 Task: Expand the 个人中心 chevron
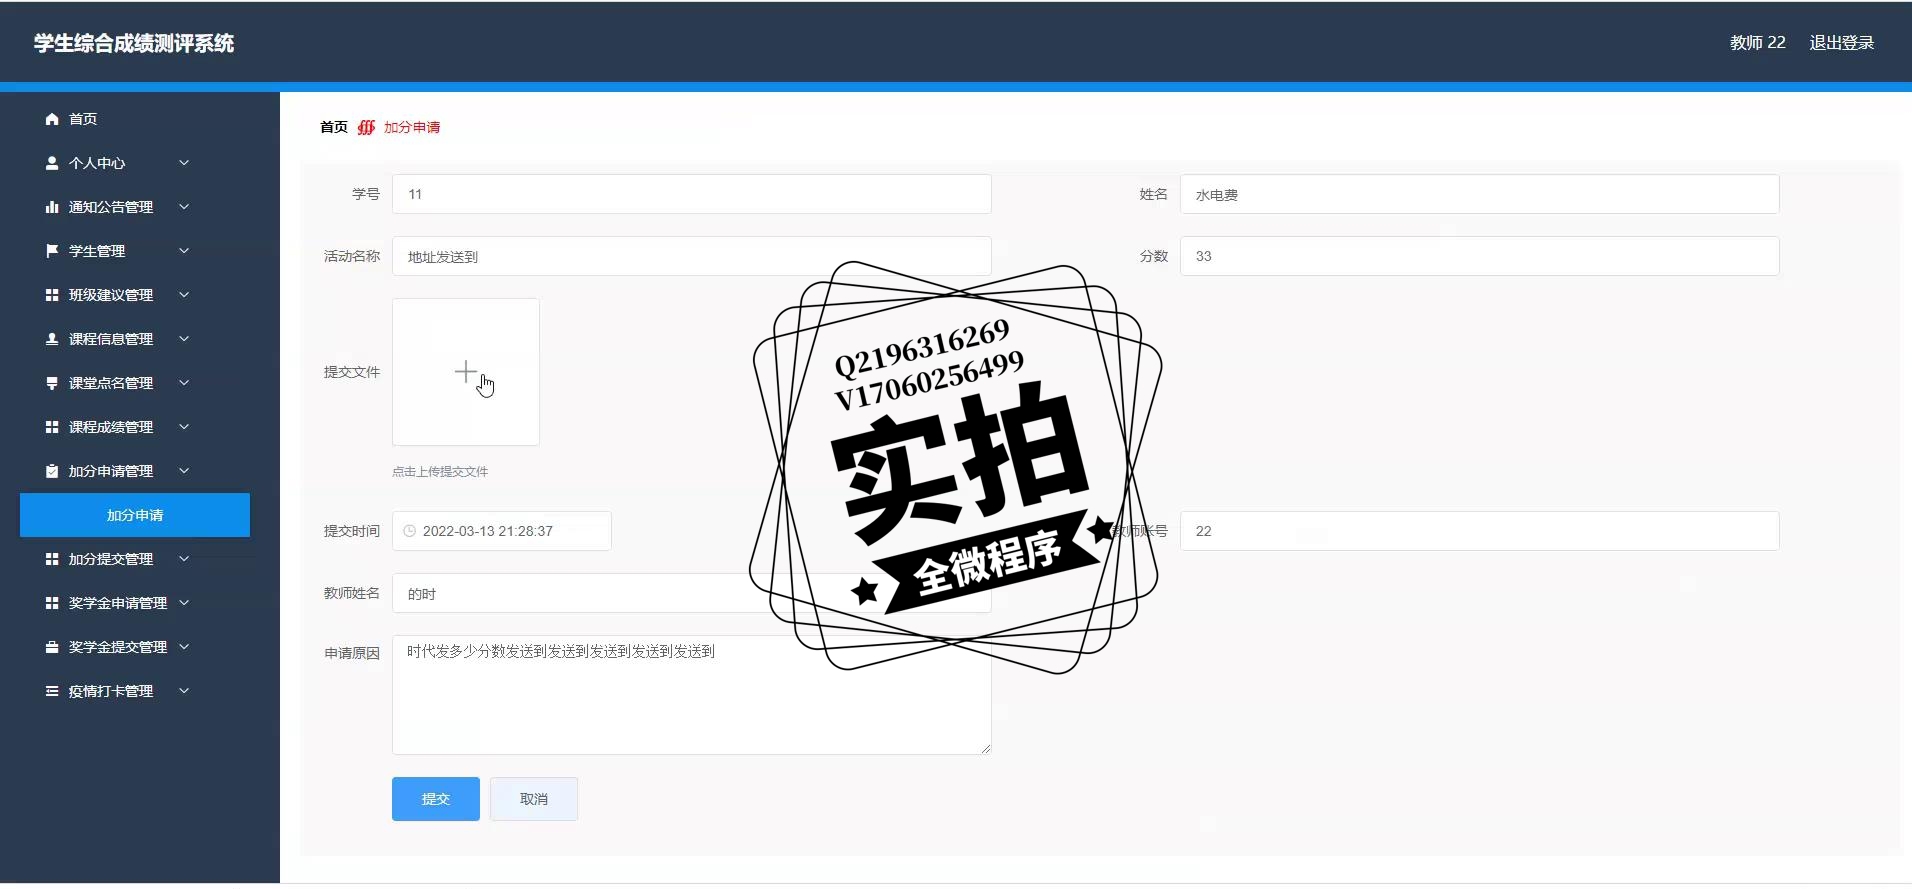184,163
